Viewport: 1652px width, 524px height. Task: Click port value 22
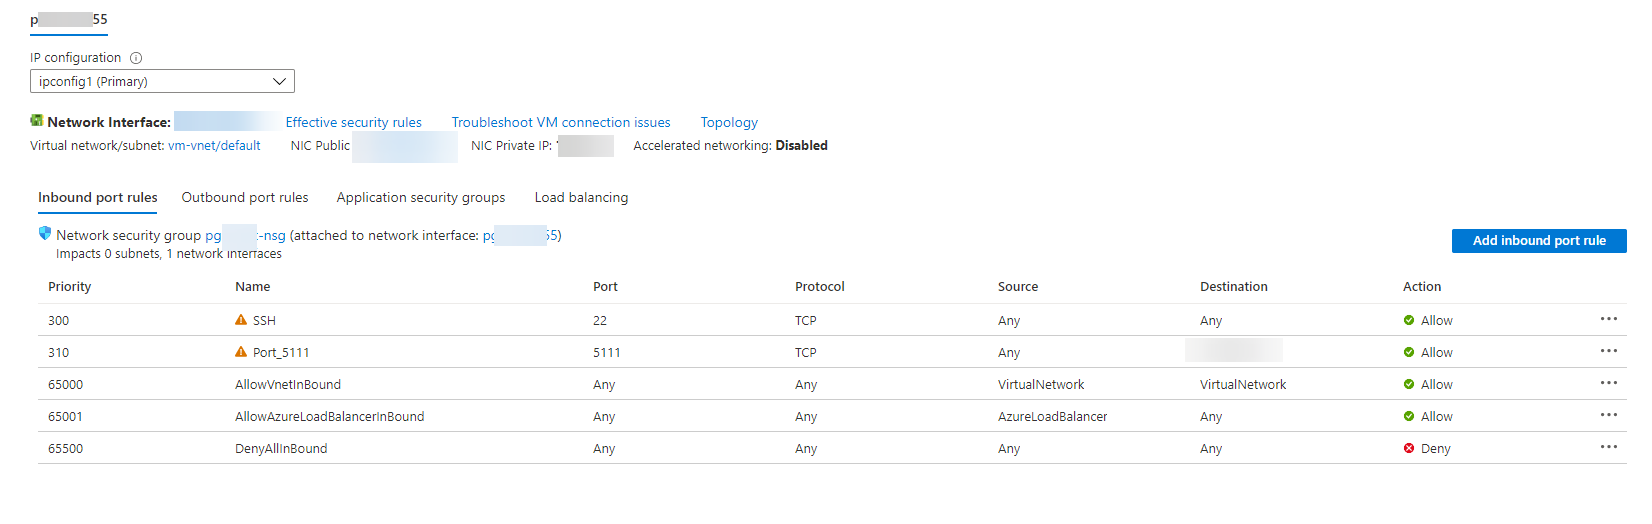click(x=600, y=321)
